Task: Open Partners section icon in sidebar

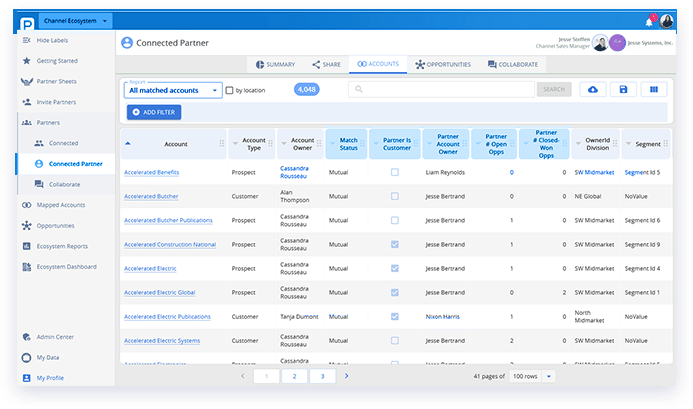Action: point(27,122)
